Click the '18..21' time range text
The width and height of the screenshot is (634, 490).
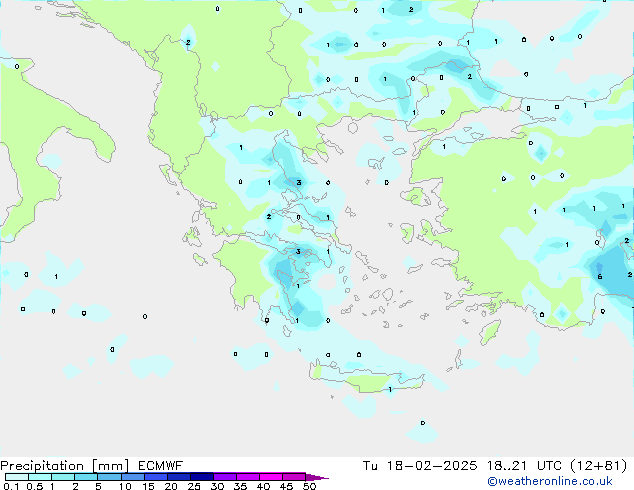(507, 466)
